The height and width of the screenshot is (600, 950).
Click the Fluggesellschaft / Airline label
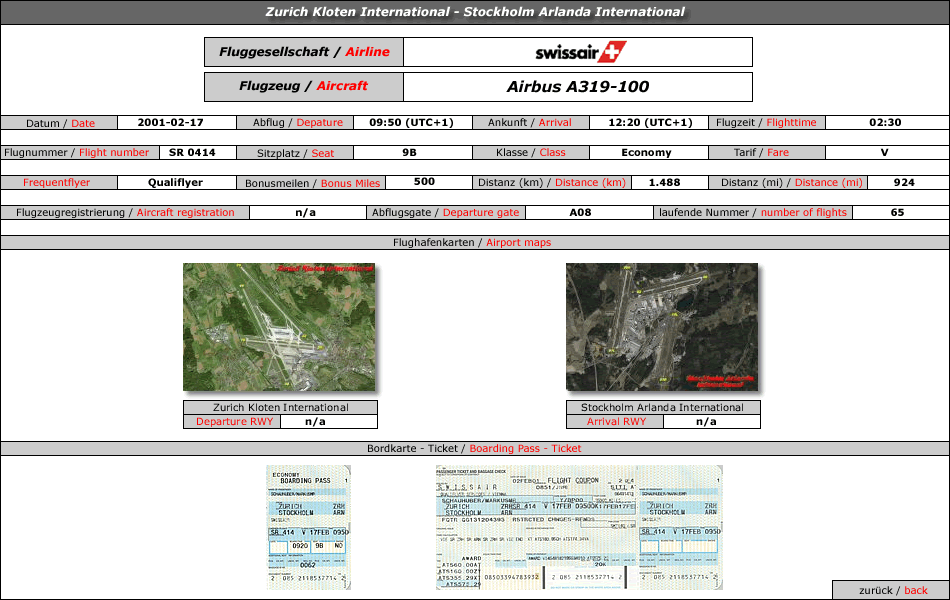tap(304, 52)
